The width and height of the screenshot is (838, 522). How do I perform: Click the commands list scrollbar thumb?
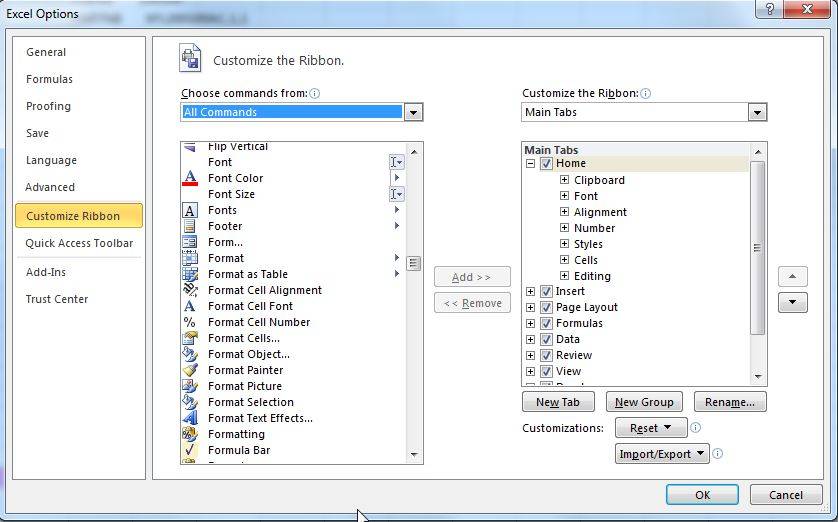click(414, 263)
